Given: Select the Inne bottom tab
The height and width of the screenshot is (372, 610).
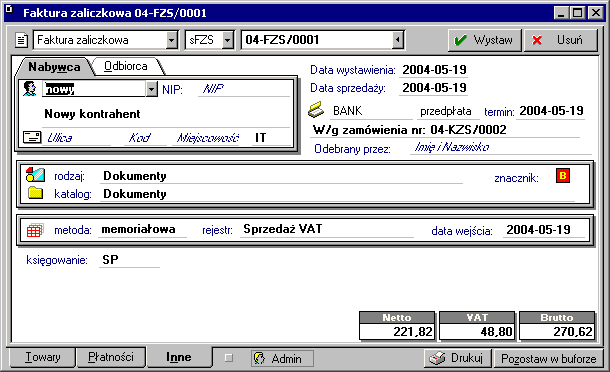Looking at the screenshot, I should click(x=179, y=357).
